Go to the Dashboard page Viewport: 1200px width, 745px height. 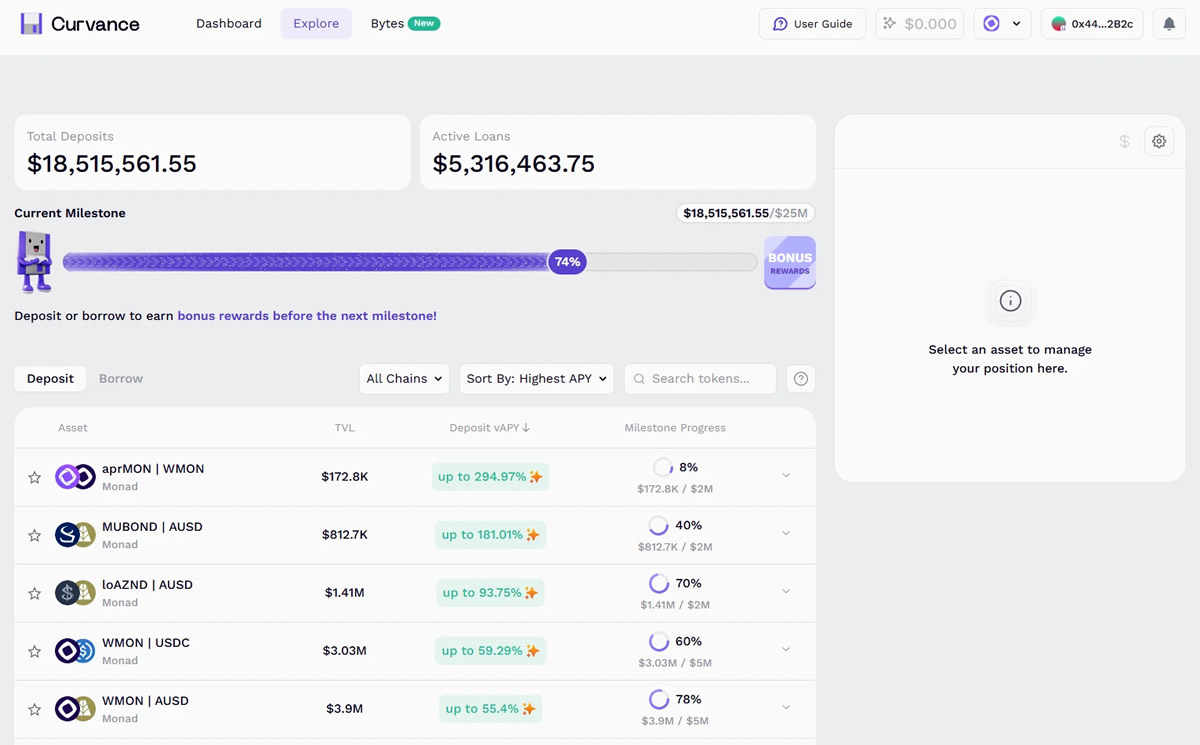point(229,24)
